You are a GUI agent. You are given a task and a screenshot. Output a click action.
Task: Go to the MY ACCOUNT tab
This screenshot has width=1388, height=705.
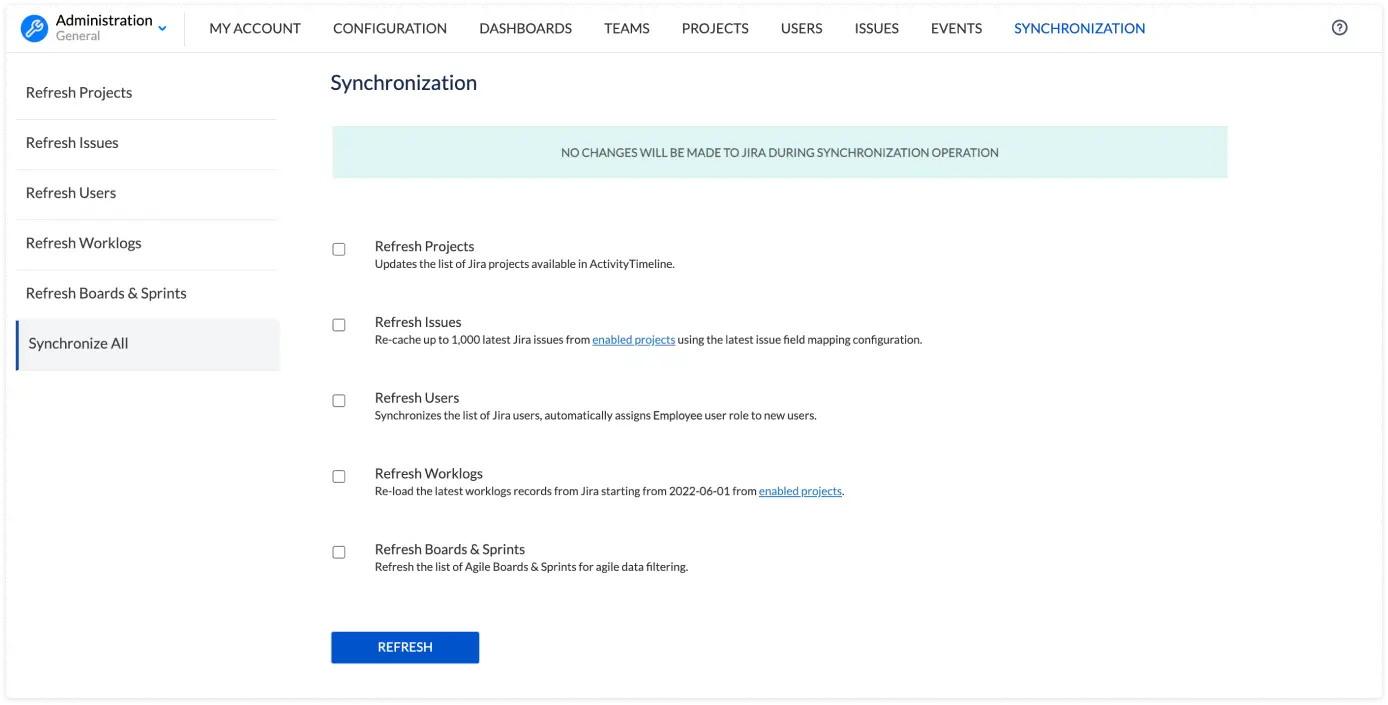point(255,28)
